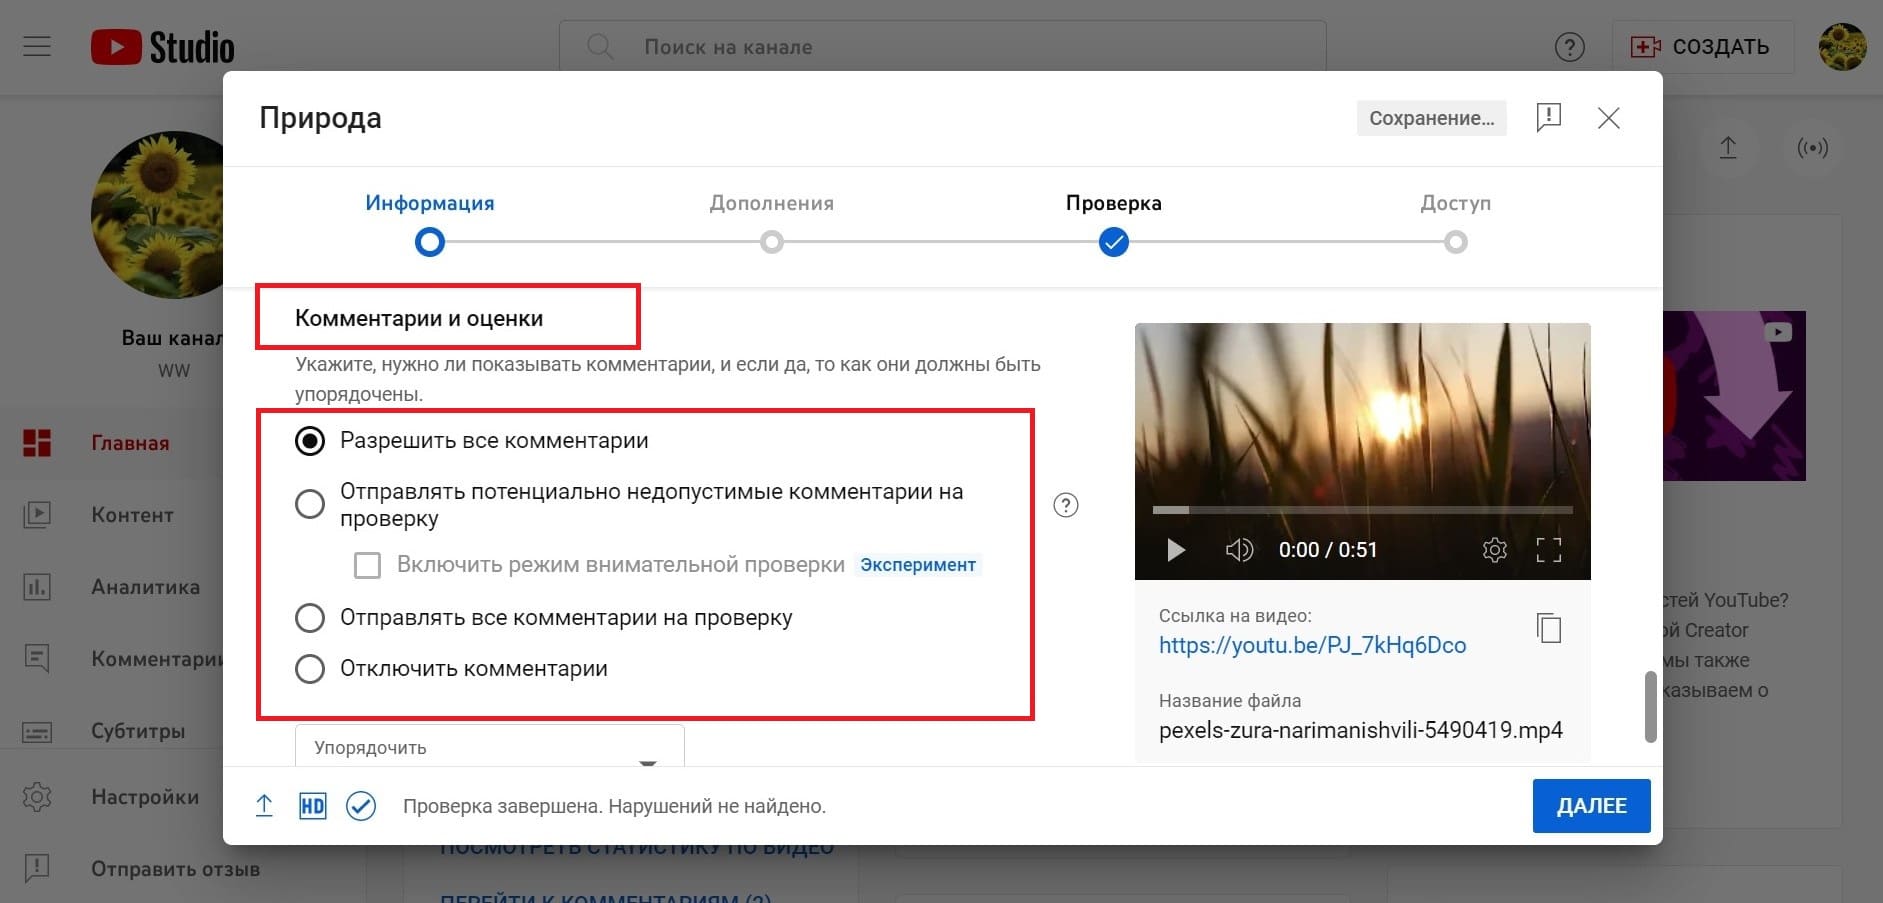Mute the video preview volume
Viewport: 1883px width, 903px height.
pos(1239,550)
